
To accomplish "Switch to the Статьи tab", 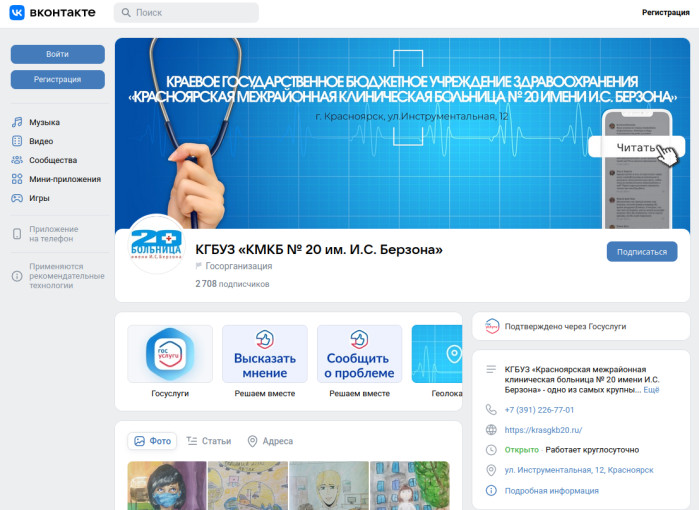I will pyautogui.click(x=209, y=441).
